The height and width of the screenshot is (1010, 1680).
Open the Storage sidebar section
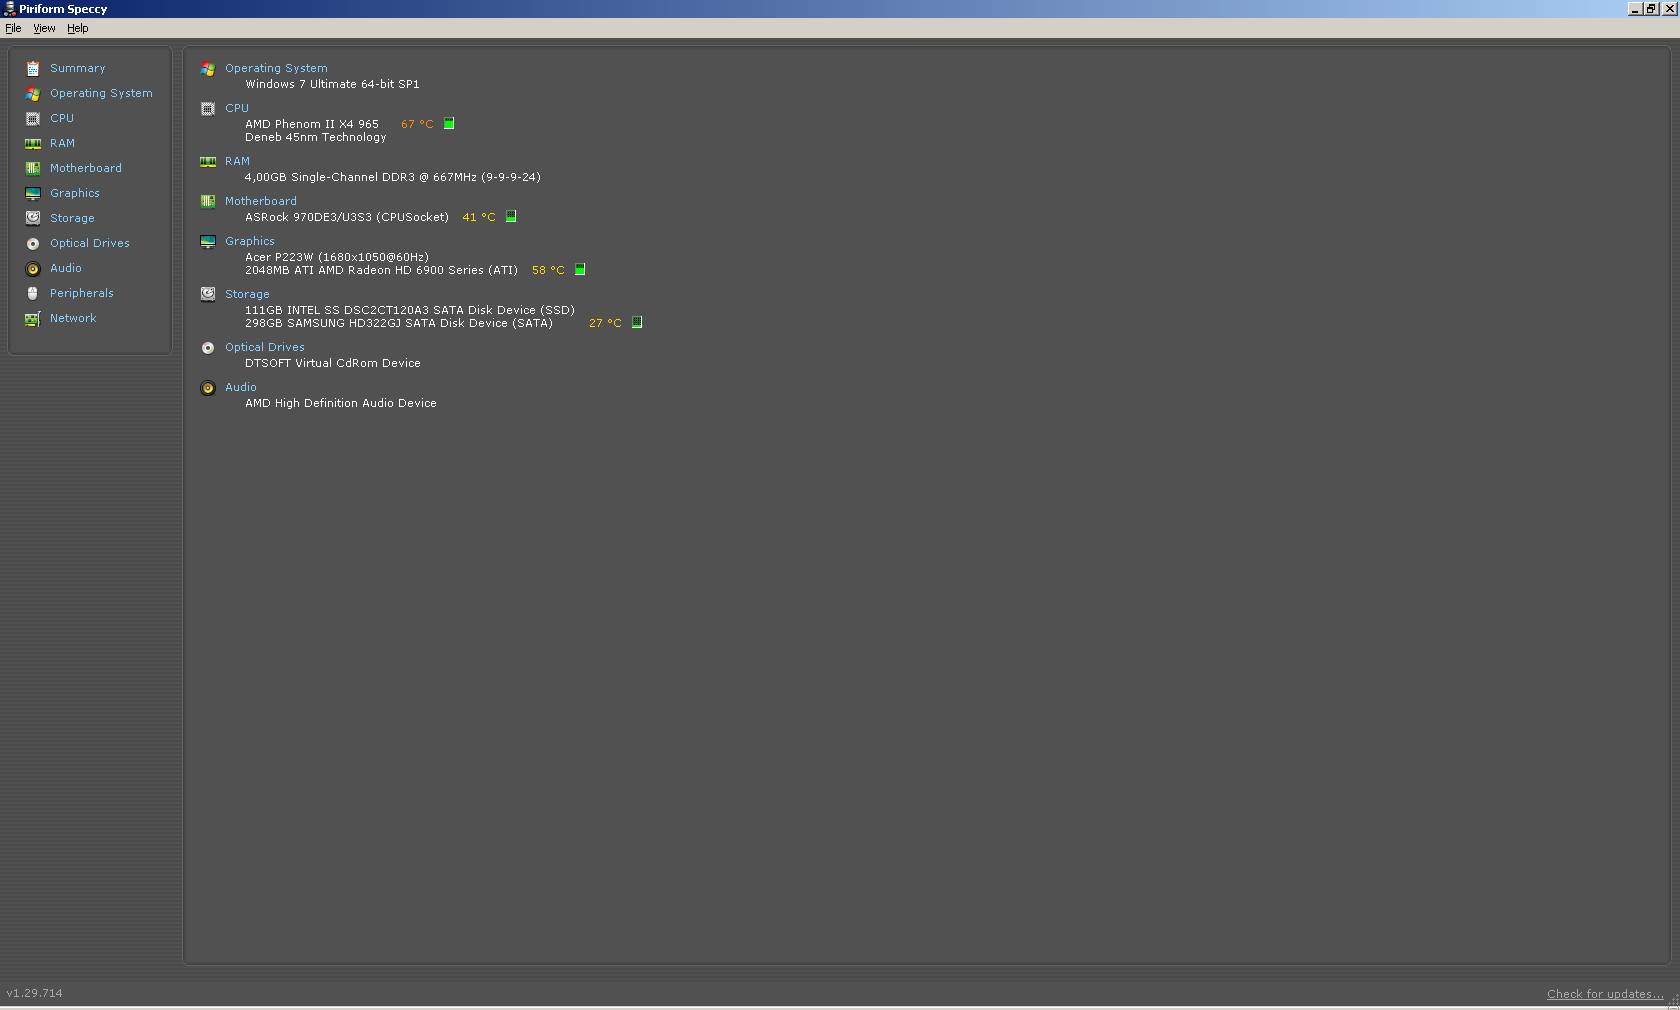[x=72, y=219]
